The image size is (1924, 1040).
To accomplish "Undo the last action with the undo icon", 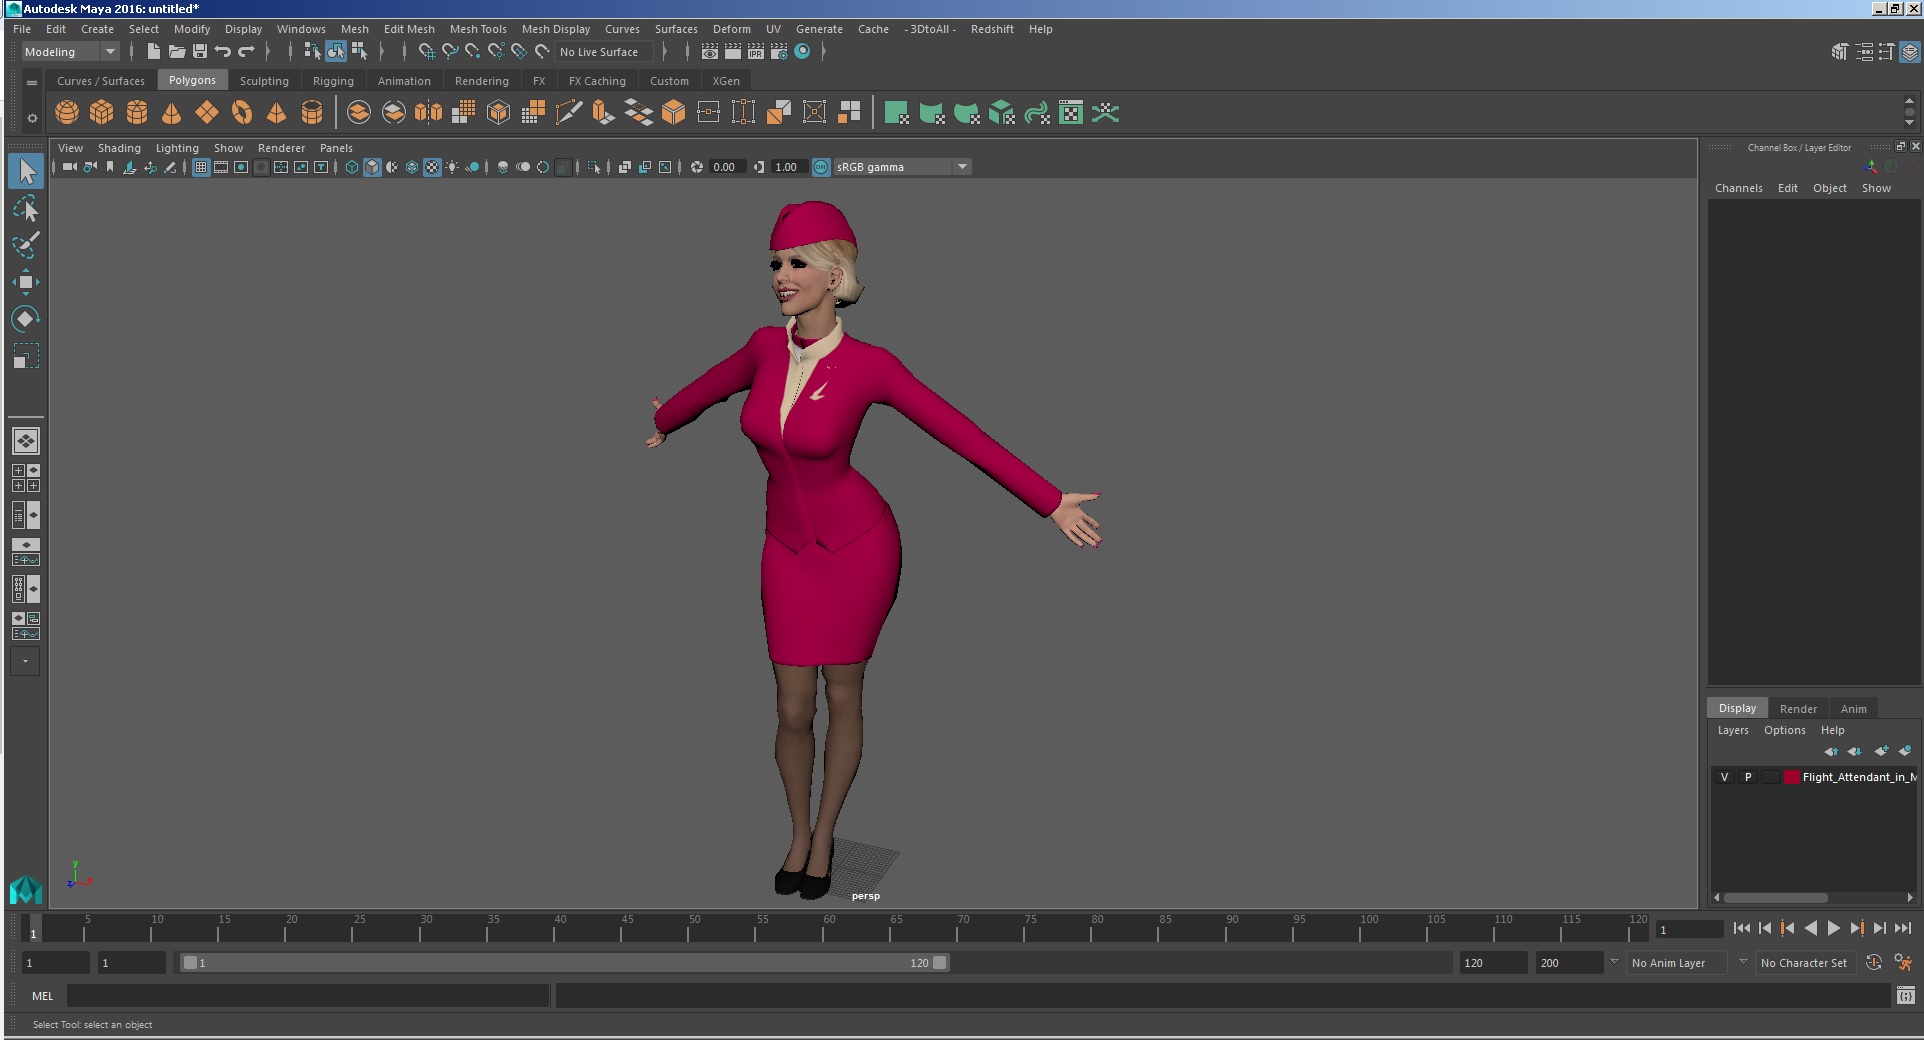I will [x=223, y=52].
